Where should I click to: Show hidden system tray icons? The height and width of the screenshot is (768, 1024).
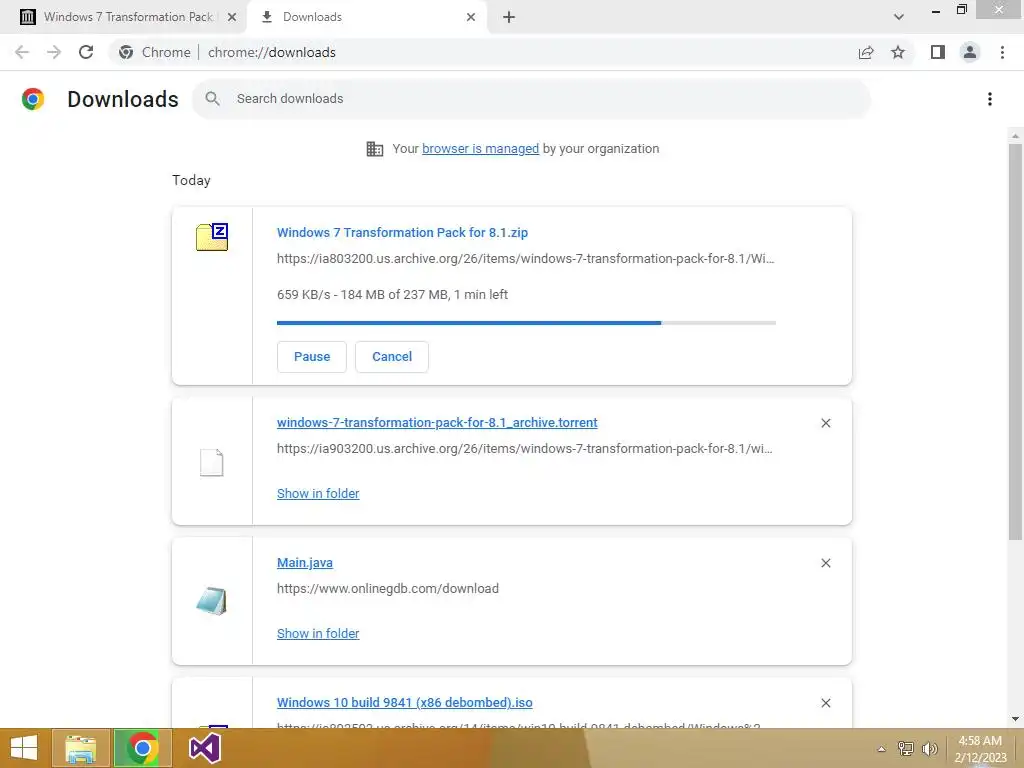click(x=882, y=749)
